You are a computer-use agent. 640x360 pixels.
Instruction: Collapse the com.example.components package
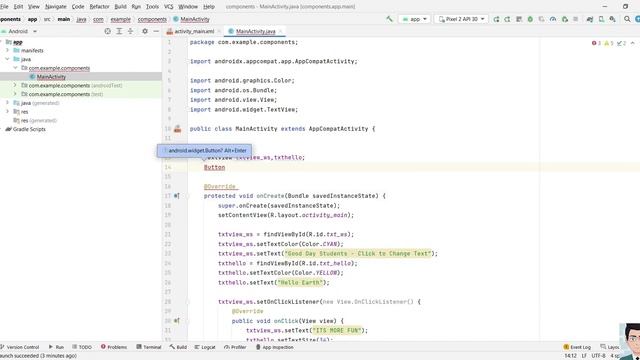click(x=16, y=68)
